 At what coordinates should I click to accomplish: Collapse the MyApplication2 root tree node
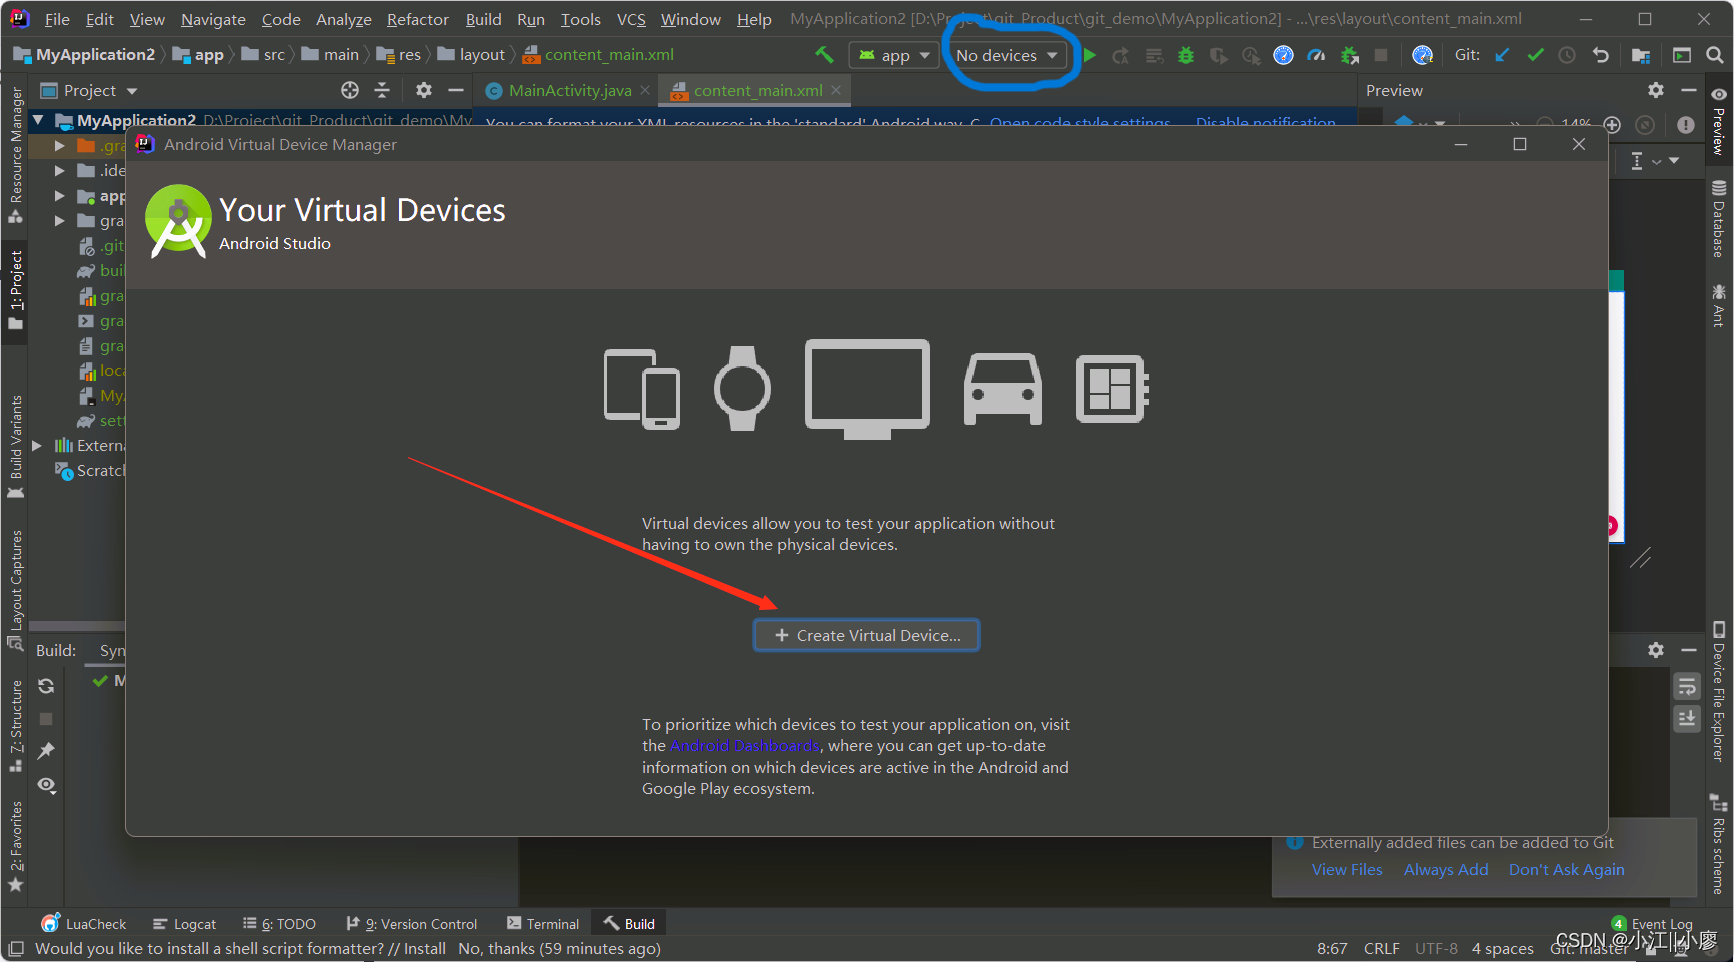point(38,120)
